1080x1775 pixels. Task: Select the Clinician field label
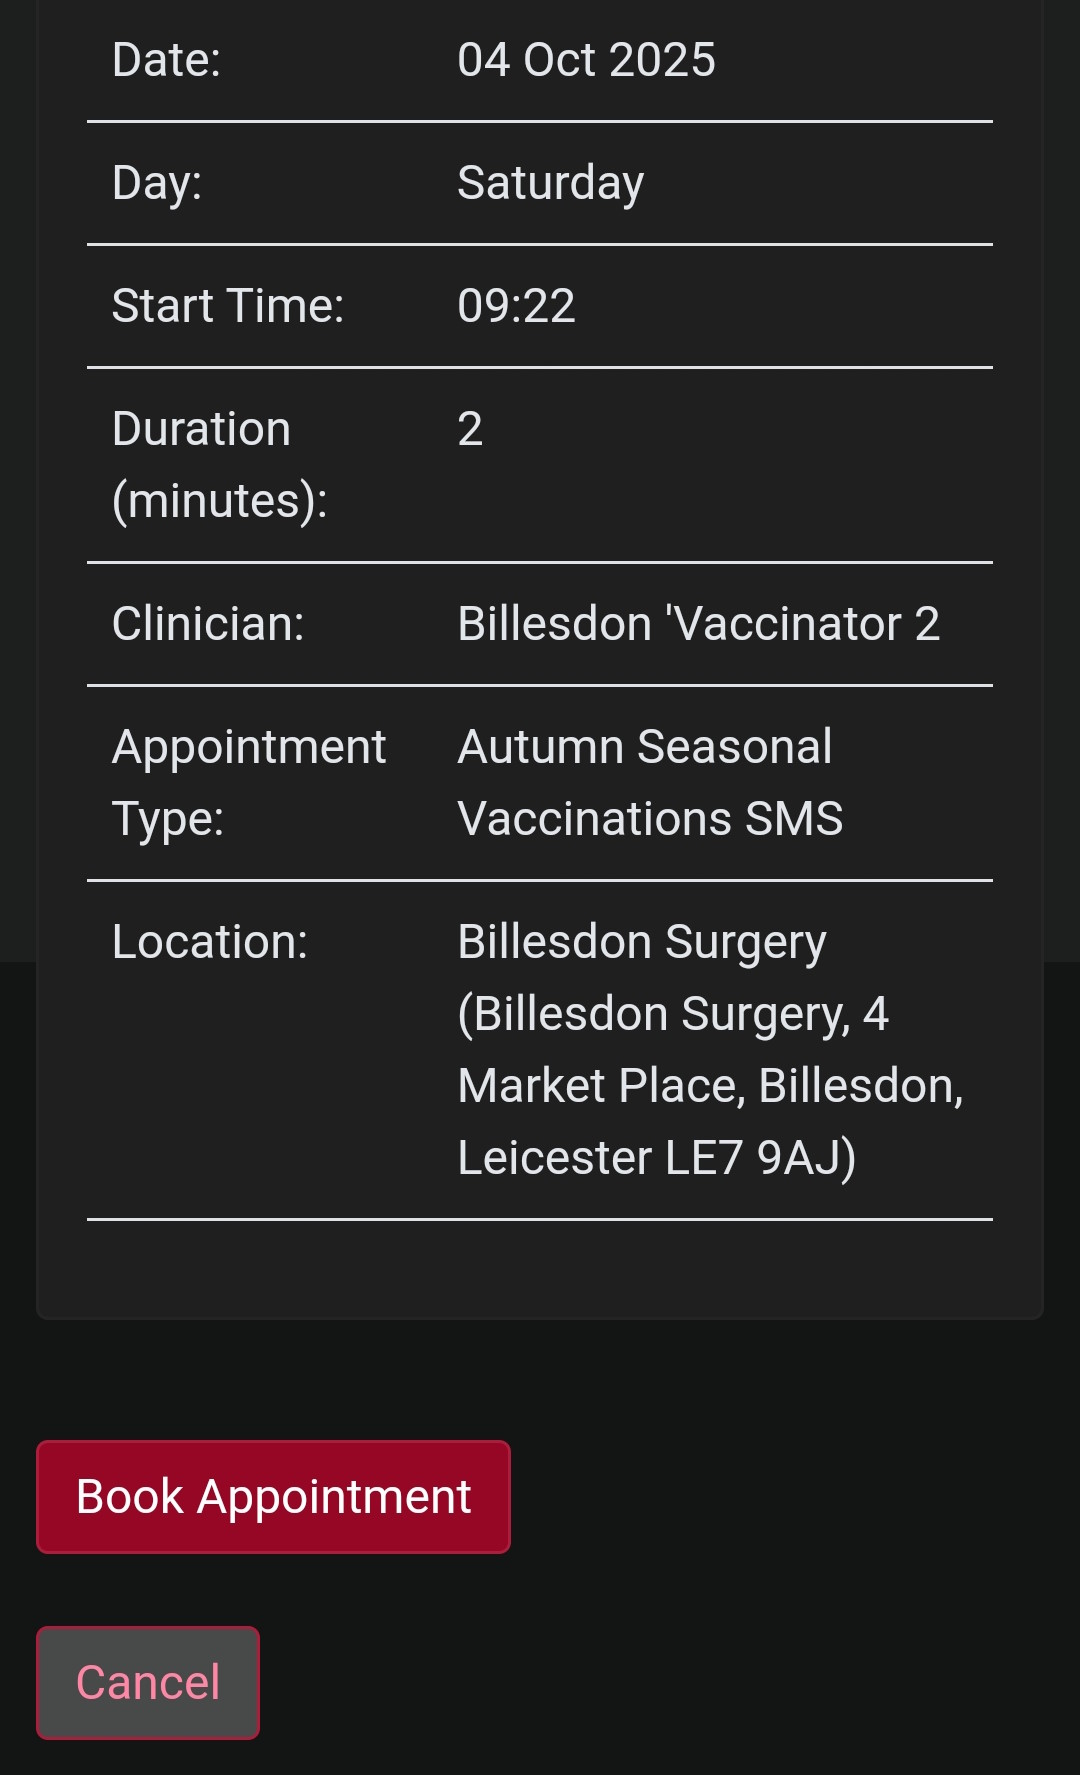point(208,624)
